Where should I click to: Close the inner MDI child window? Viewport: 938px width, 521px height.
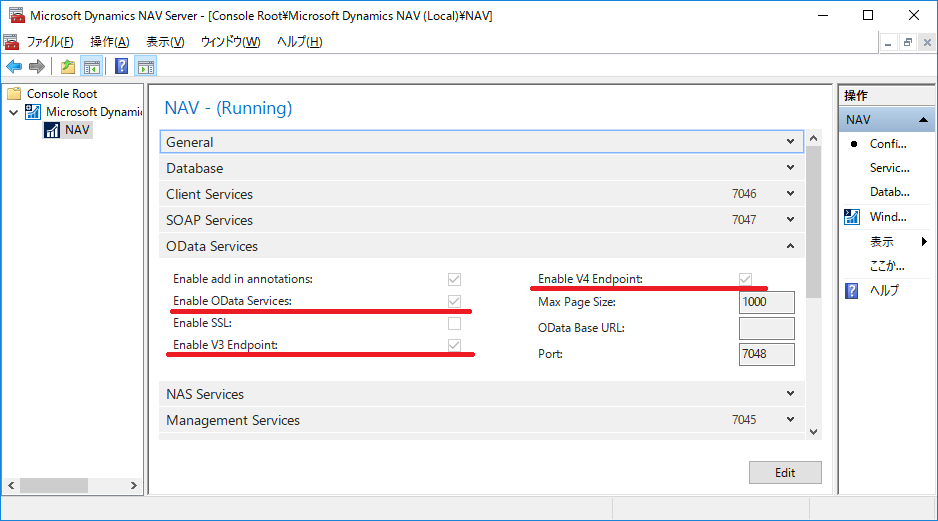(927, 42)
